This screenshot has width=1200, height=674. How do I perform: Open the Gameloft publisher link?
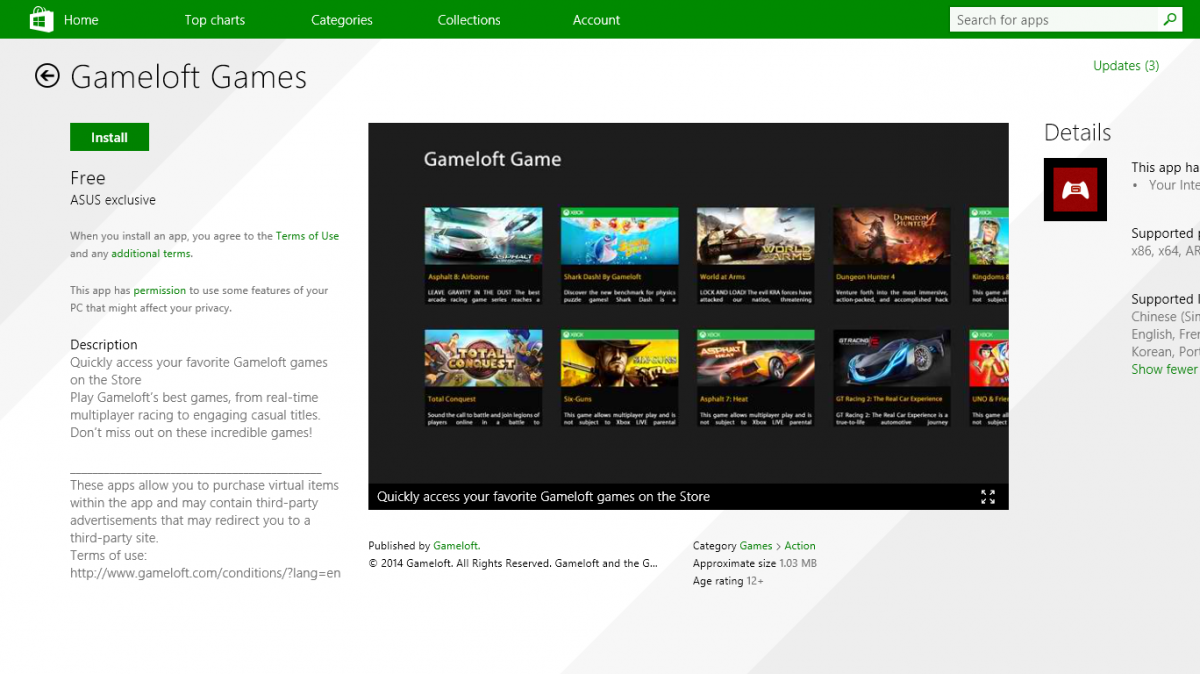click(x=456, y=546)
